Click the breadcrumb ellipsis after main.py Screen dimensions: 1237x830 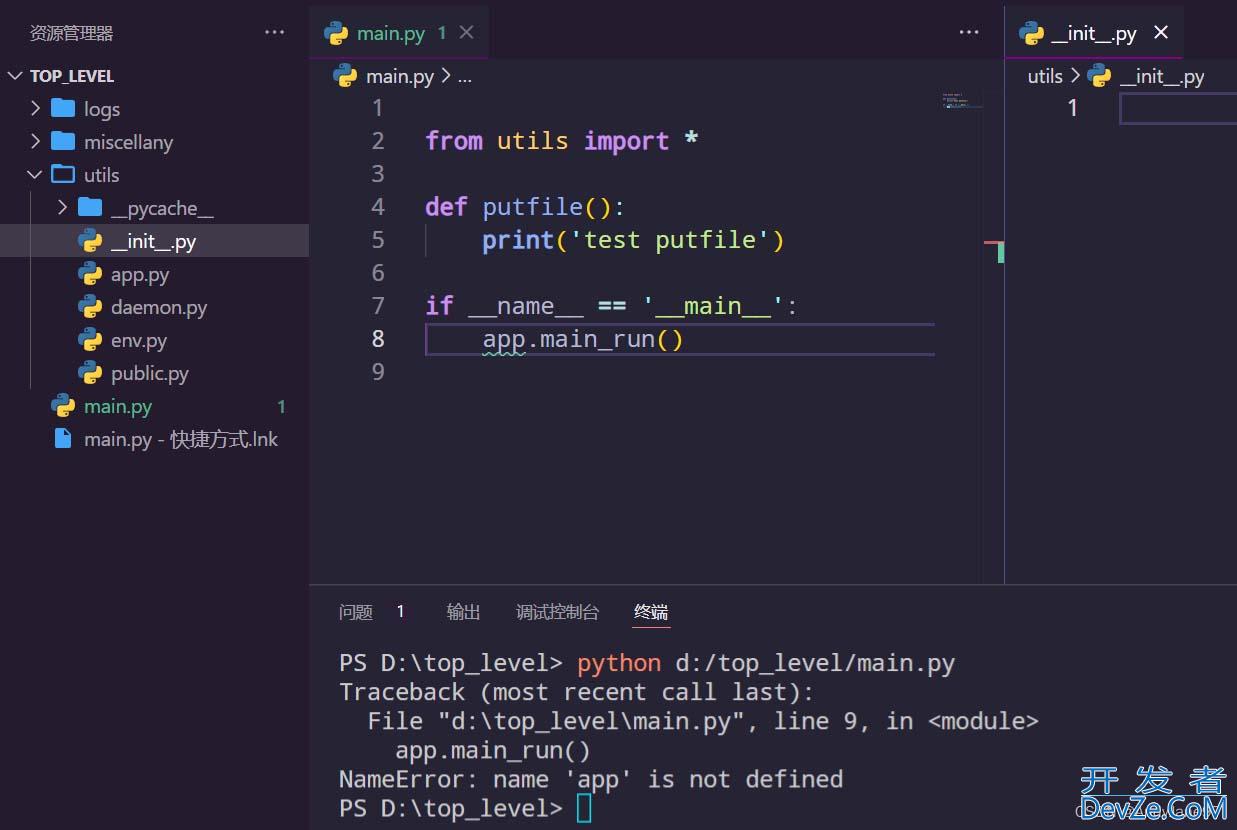[x=464, y=76]
